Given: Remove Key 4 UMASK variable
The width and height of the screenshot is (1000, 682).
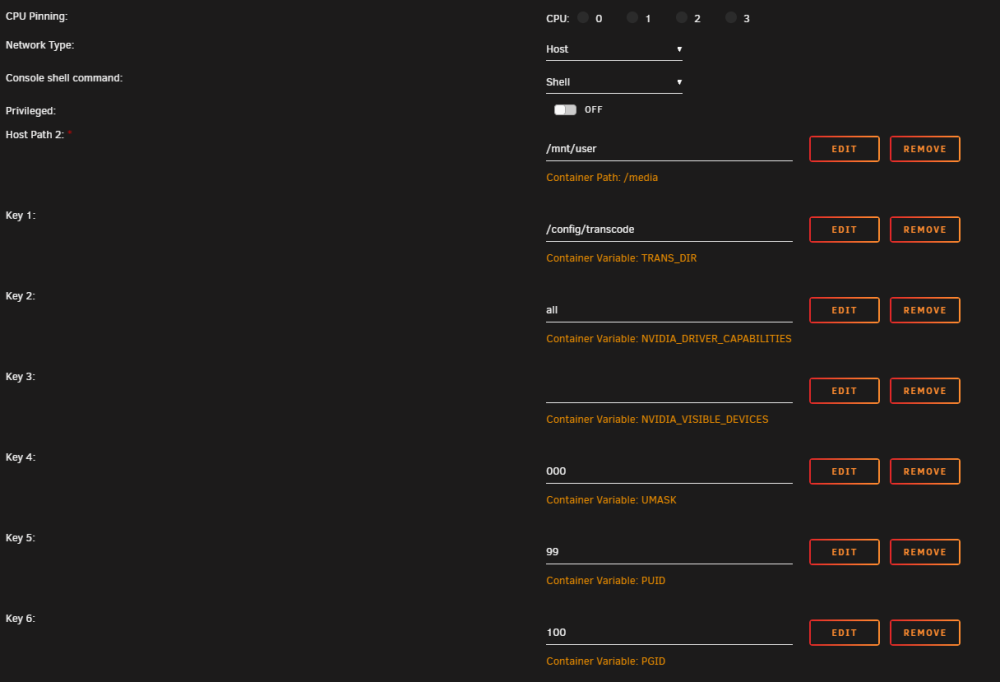Looking at the screenshot, I should pos(925,471).
